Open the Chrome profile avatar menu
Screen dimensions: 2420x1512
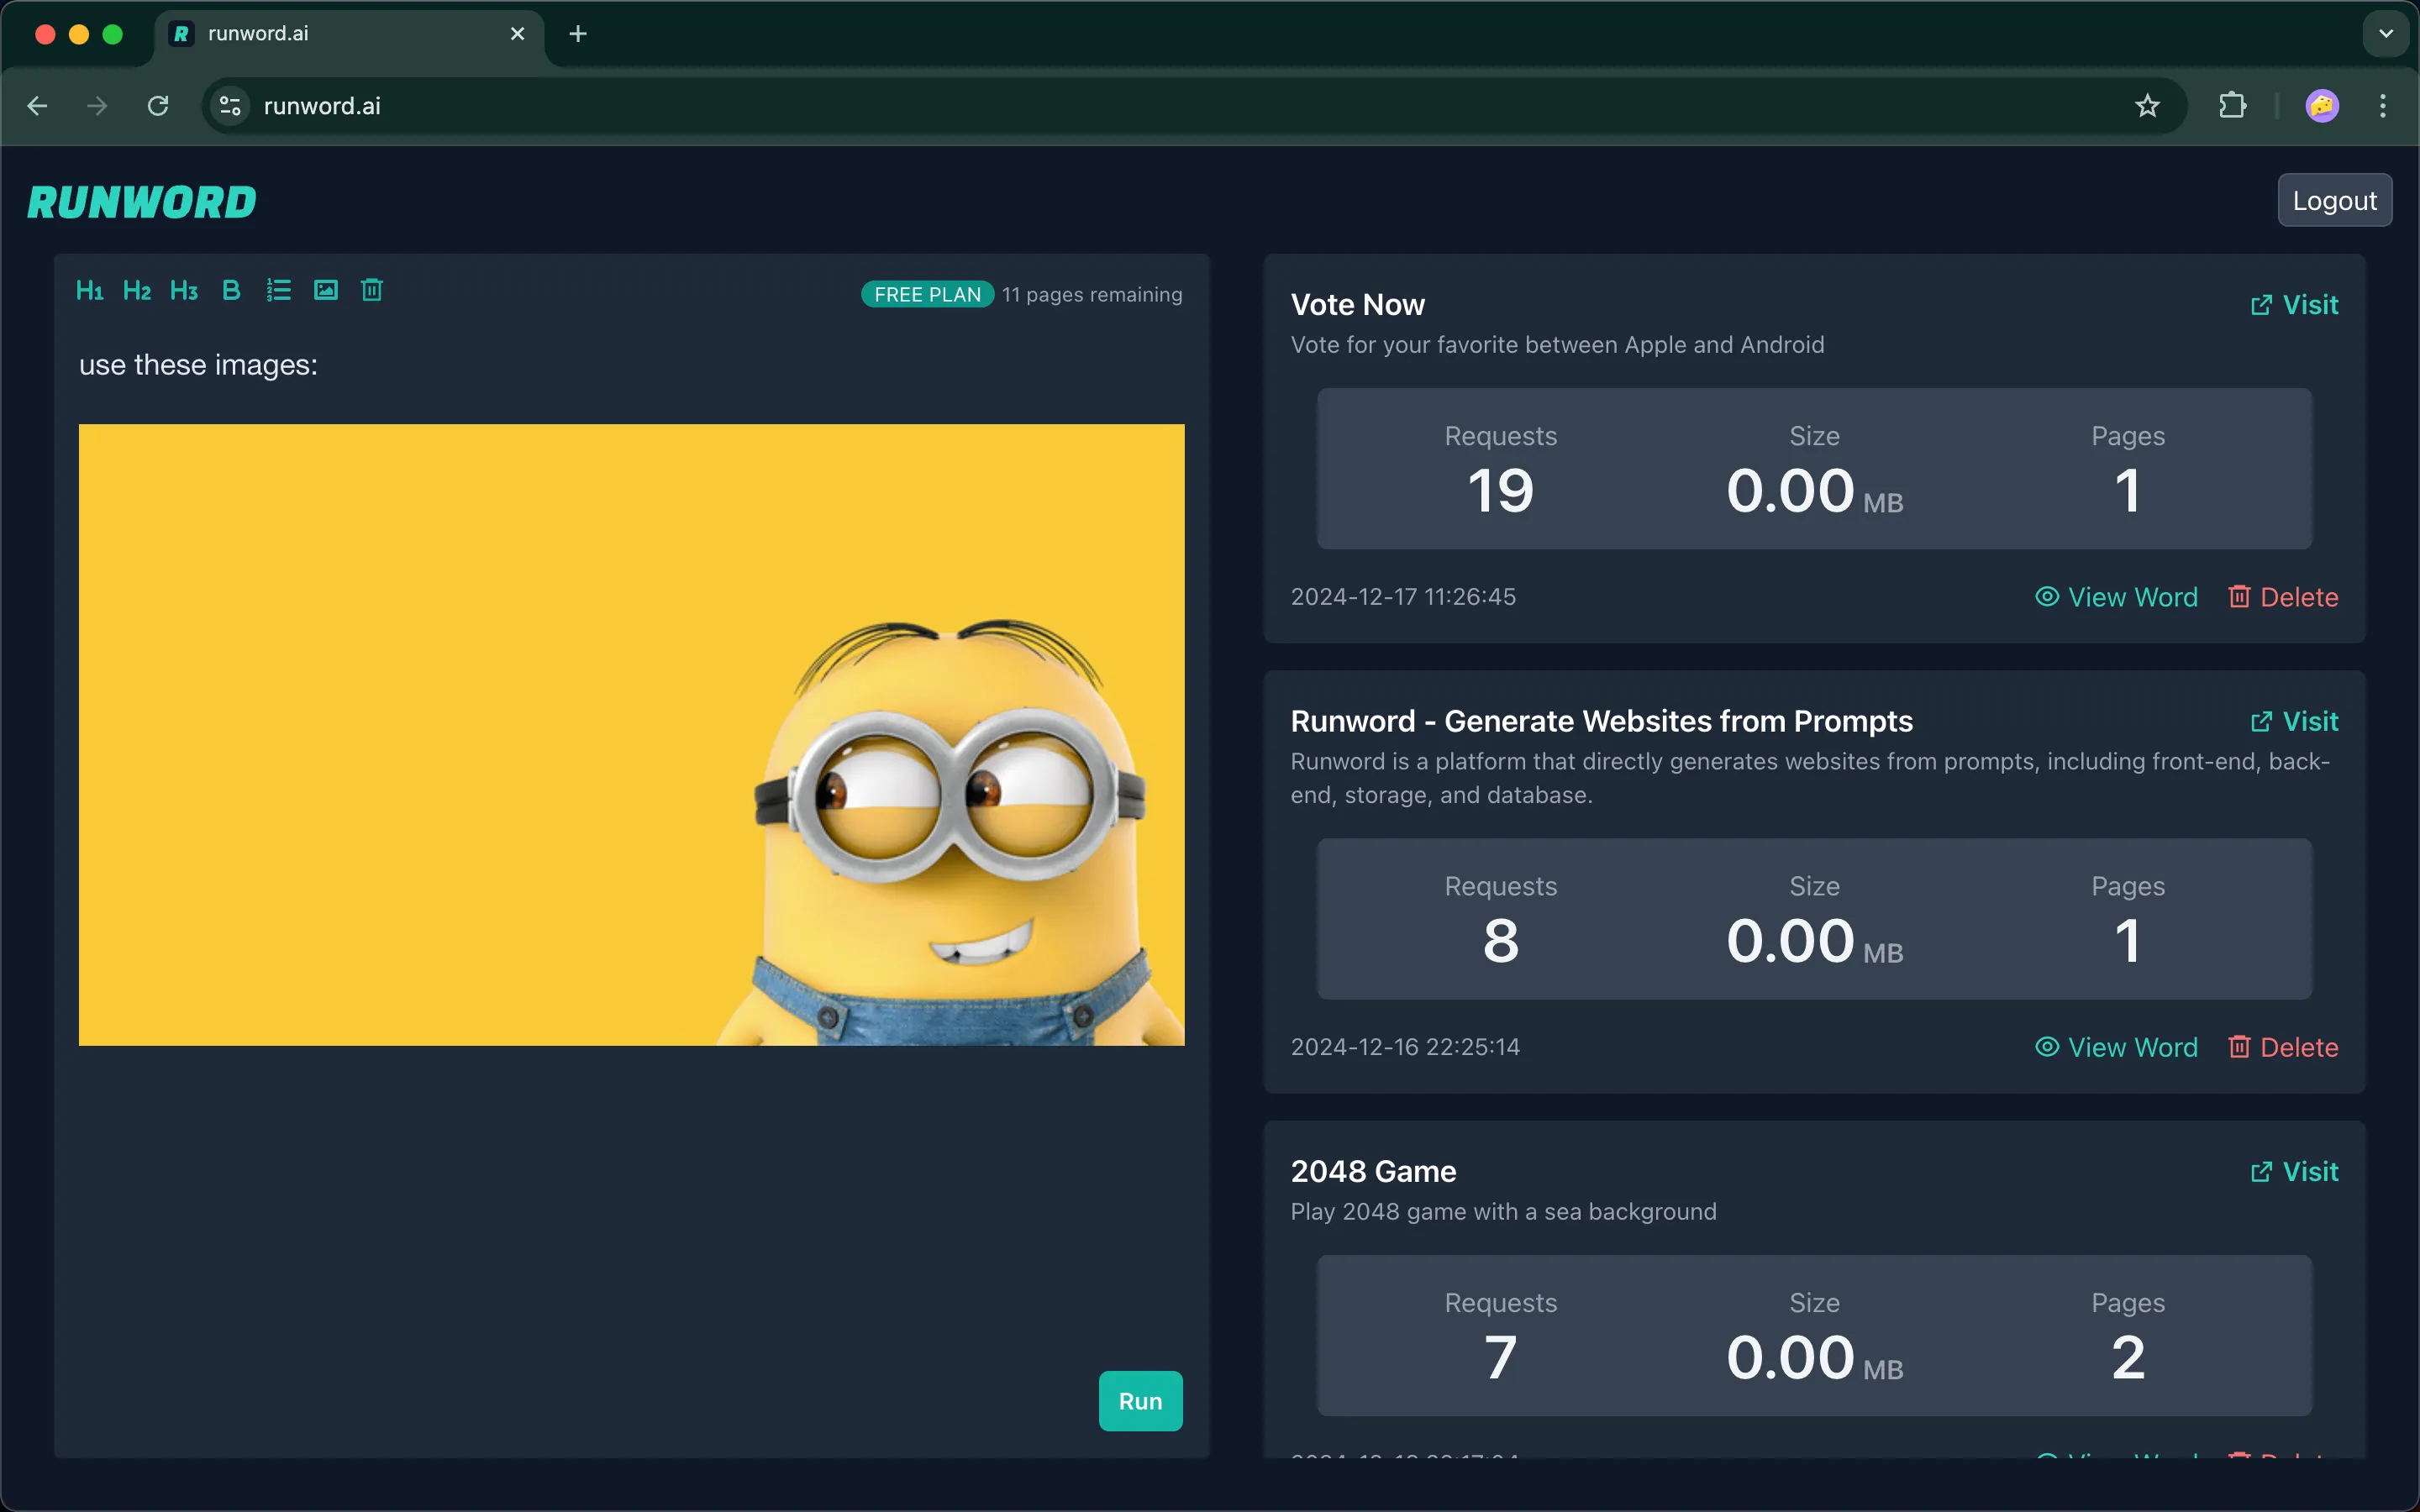[2322, 106]
